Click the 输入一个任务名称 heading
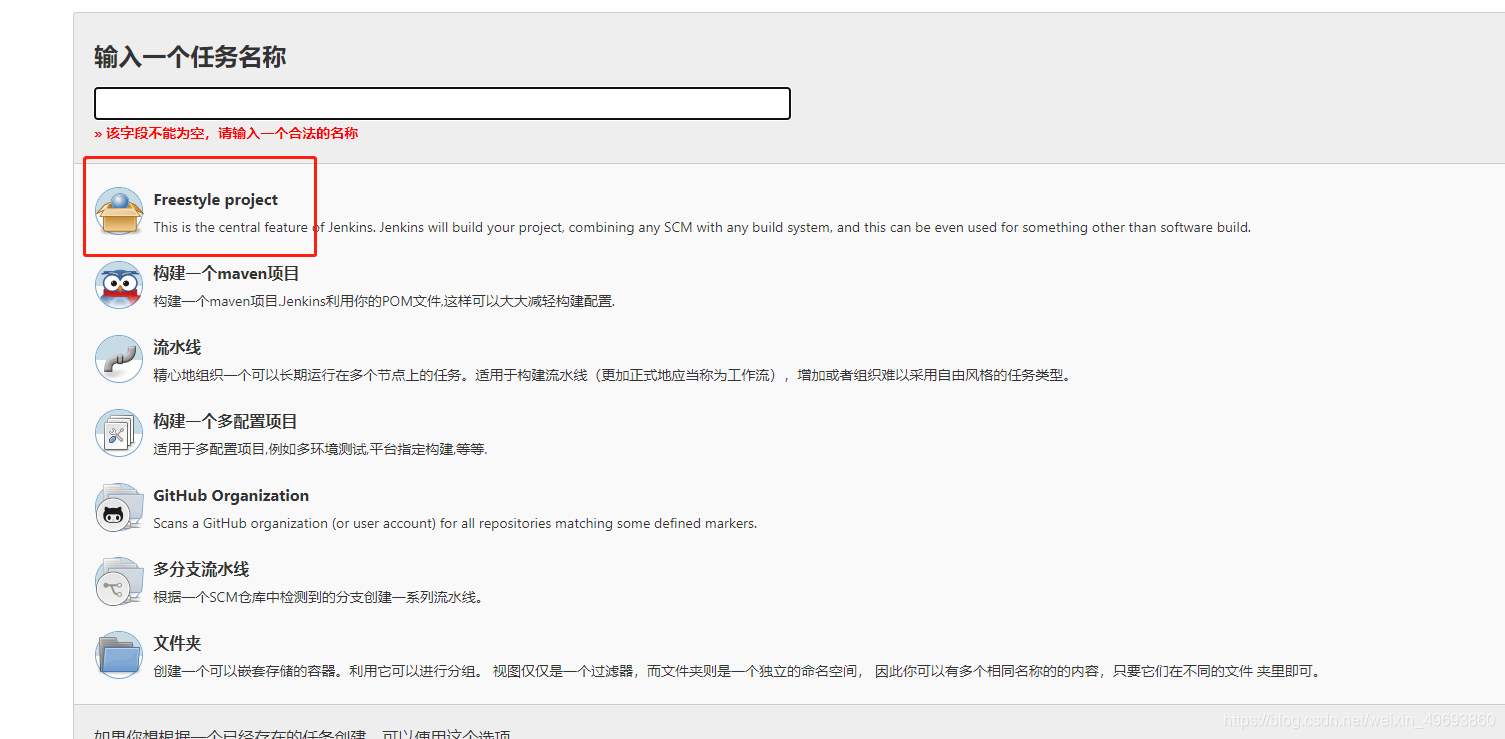The image size is (1505, 739). click(190, 57)
